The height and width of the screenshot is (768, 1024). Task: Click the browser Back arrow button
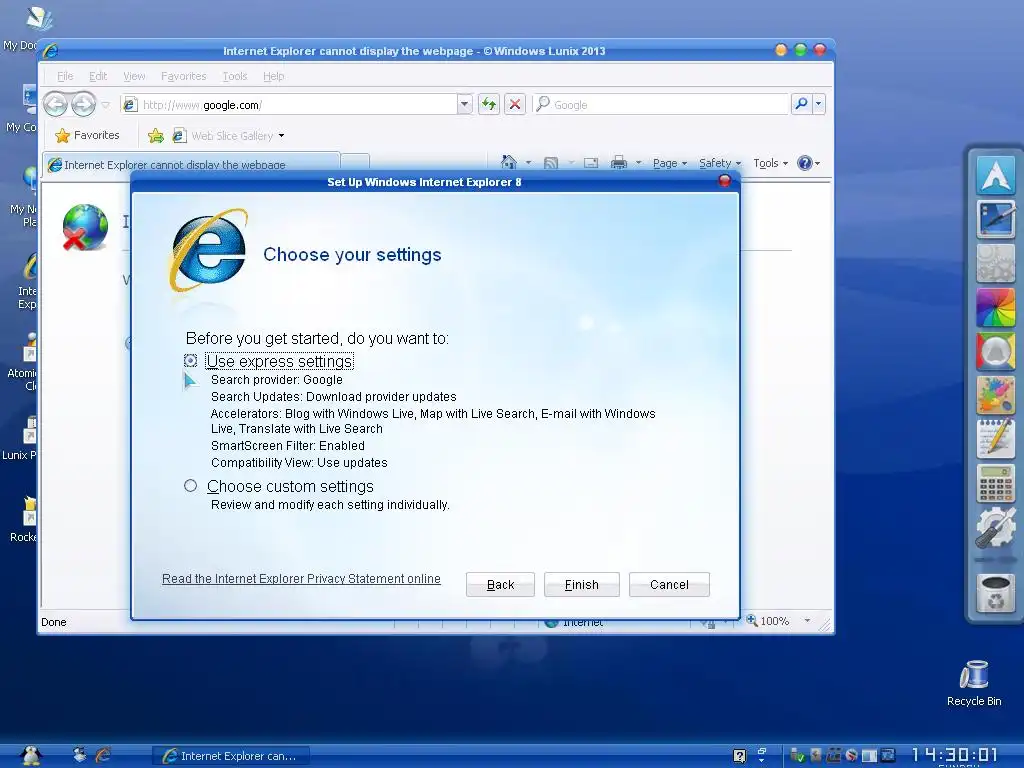[x=56, y=104]
